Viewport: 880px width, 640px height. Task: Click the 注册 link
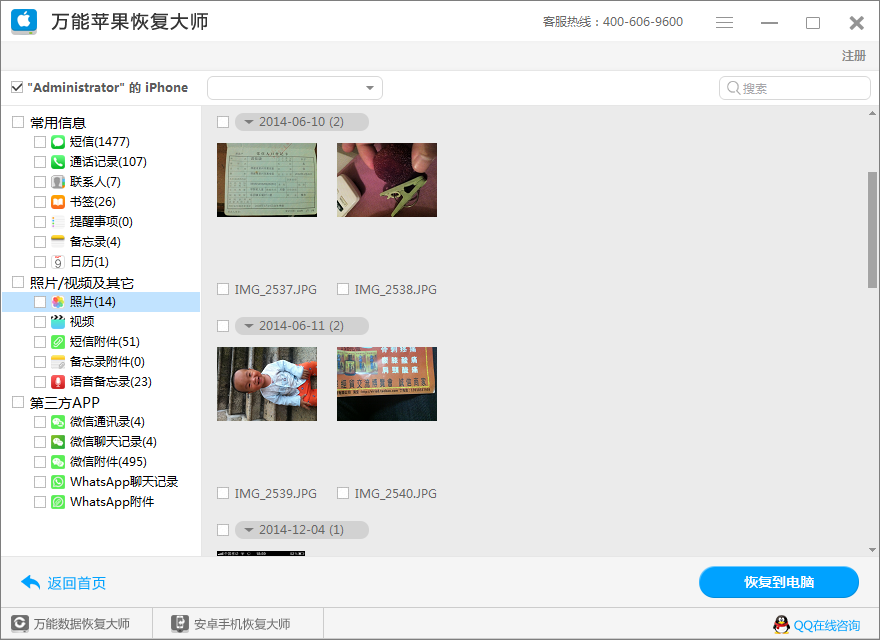(x=853, y=56)
